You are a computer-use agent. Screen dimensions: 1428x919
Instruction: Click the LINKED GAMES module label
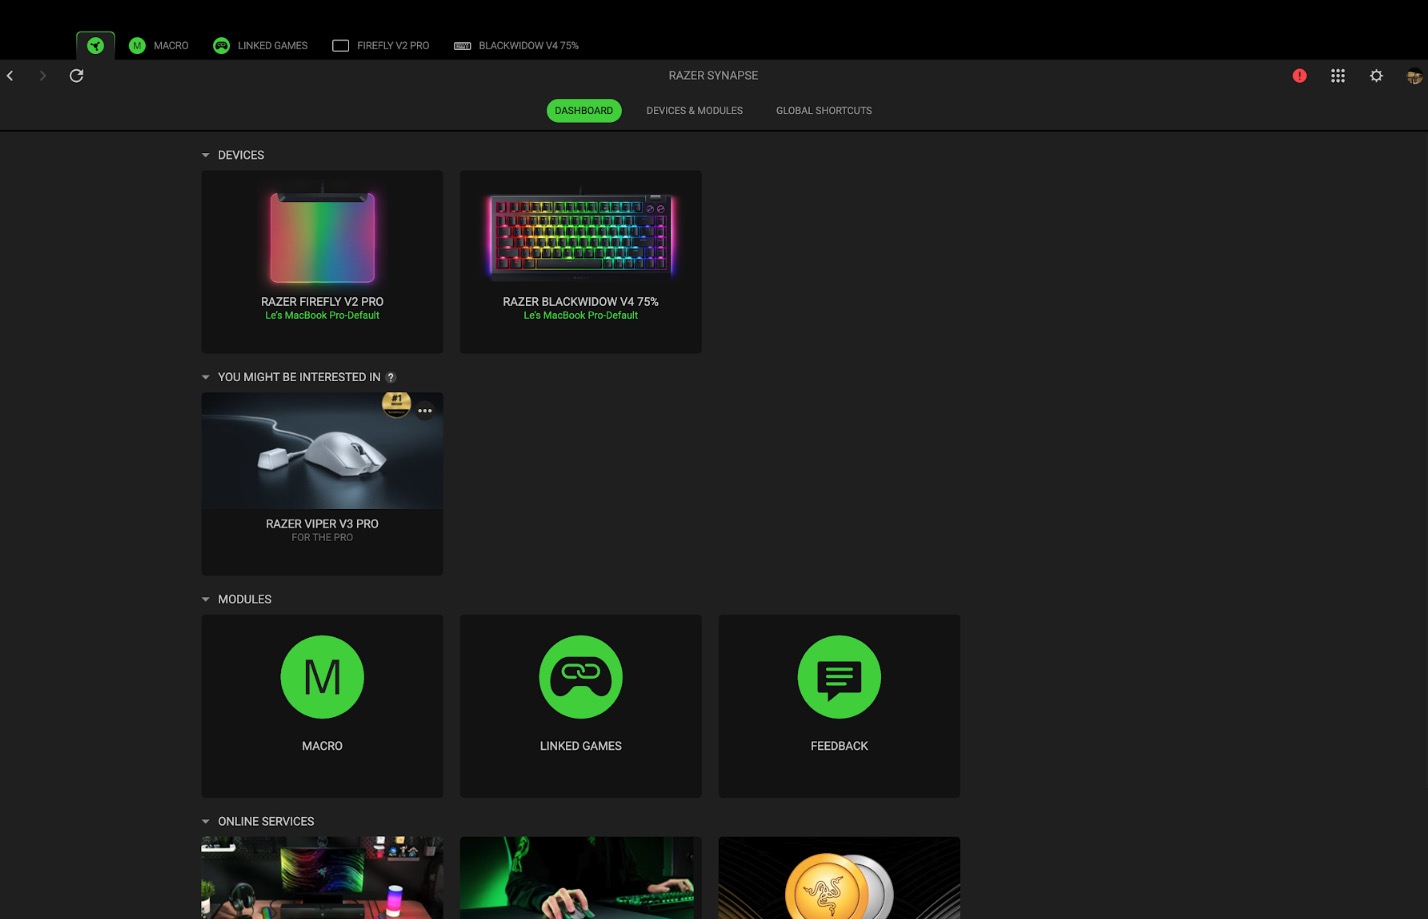click(x=580, y=746)
